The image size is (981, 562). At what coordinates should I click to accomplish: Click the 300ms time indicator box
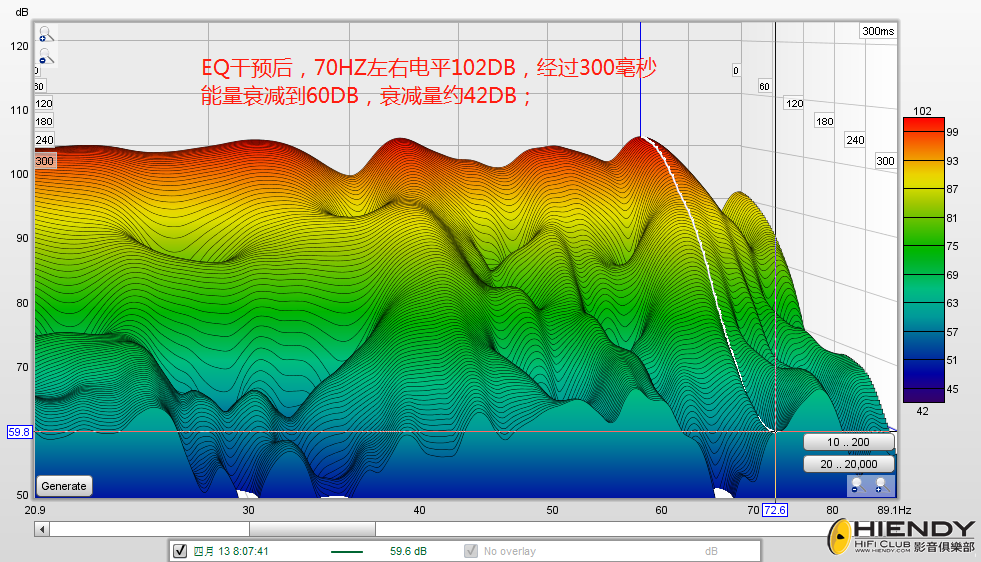click(877, 31)
